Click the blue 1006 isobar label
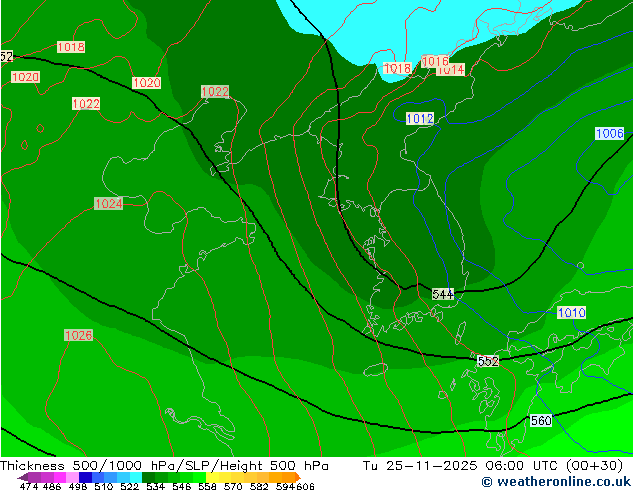 [x=610, y=133]
